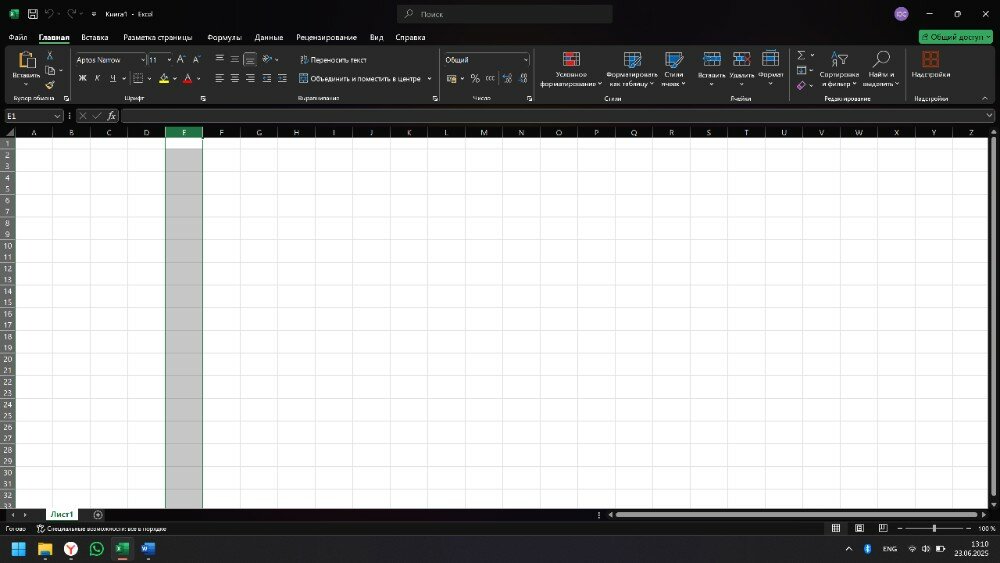The height and width of the screenshot is (563, 1000).
Task: Apply the red font color A
Action: tap(188, 78)
